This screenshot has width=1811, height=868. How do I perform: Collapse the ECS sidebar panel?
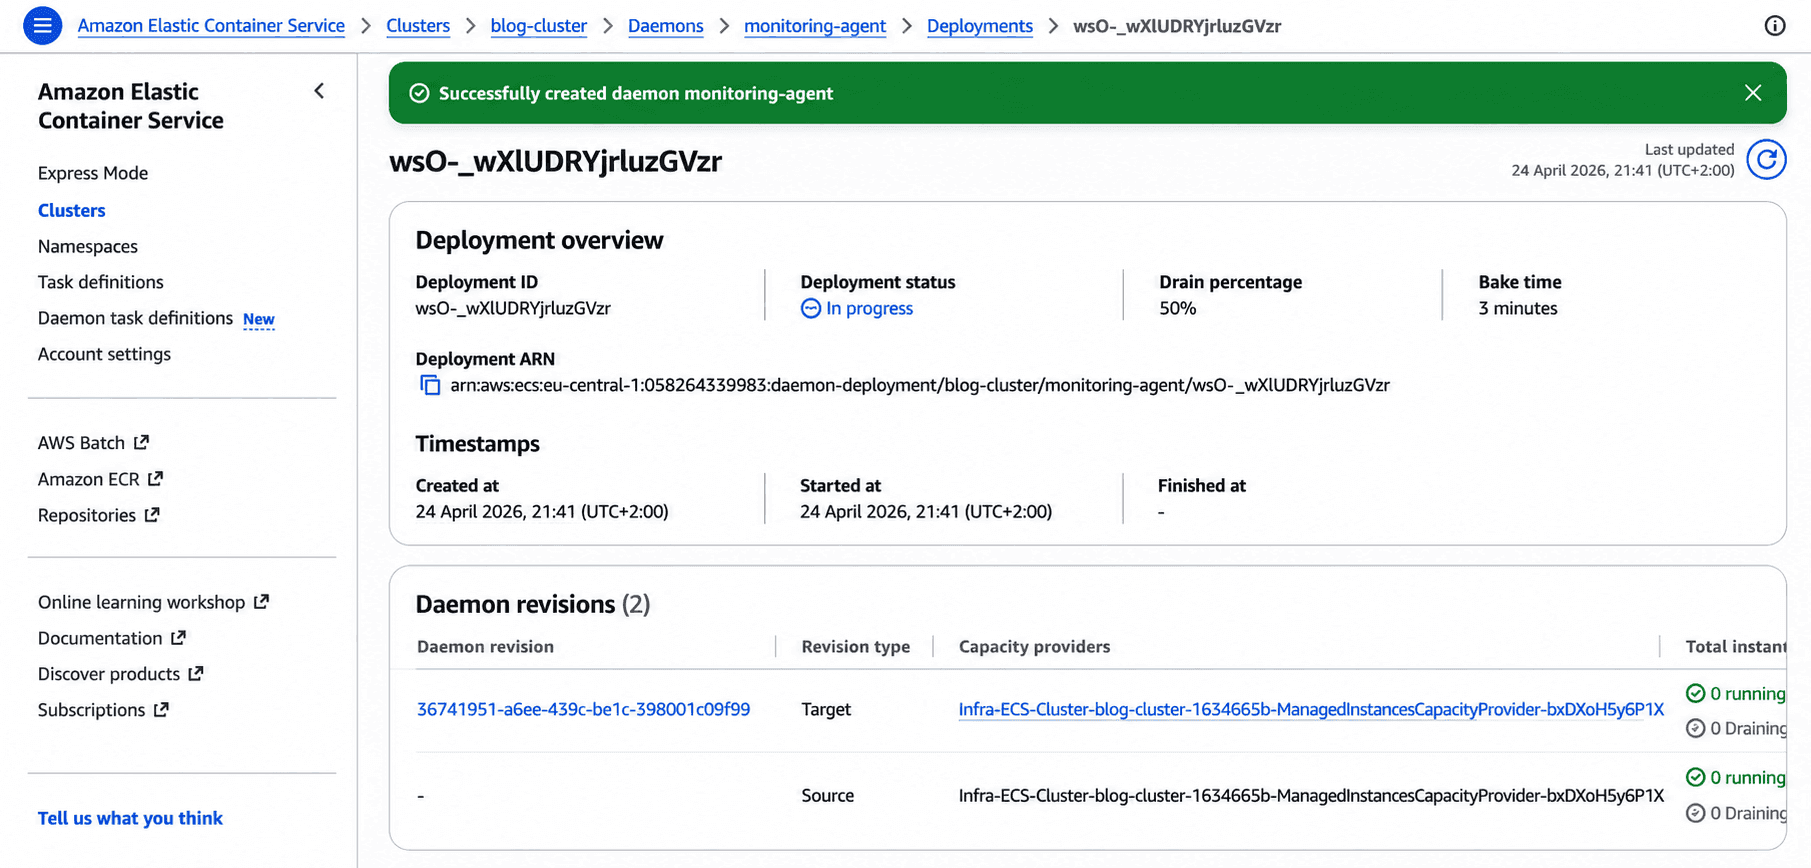coord(319,91)
